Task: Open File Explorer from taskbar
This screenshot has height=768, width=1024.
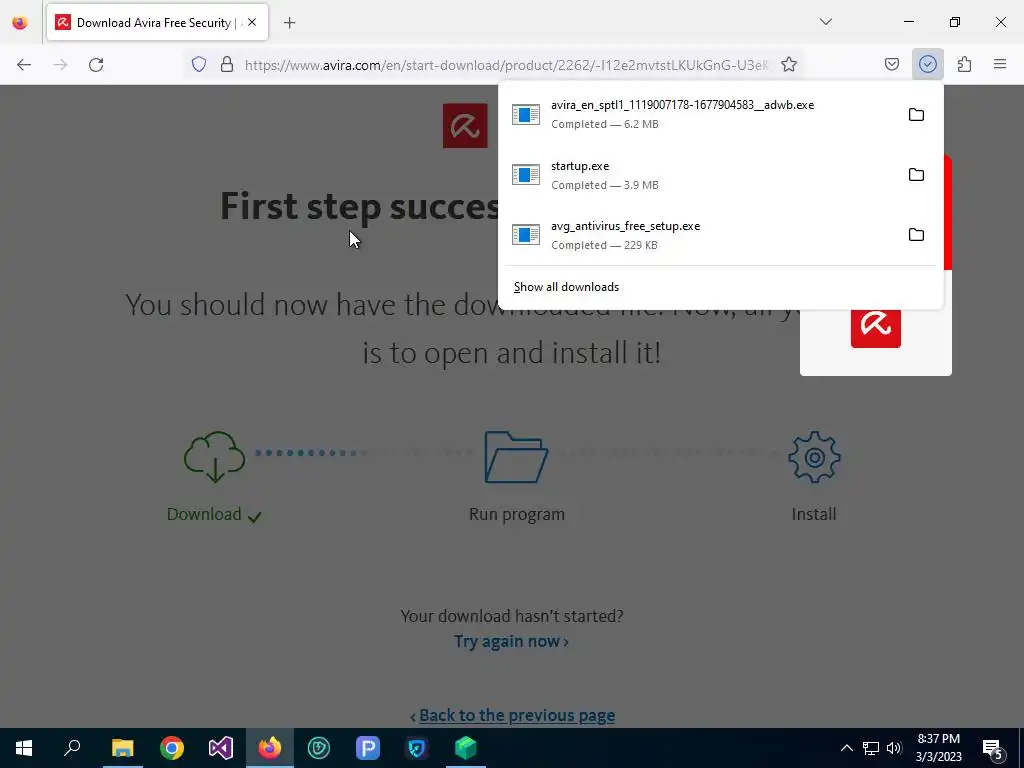Action: coord(122,748)
